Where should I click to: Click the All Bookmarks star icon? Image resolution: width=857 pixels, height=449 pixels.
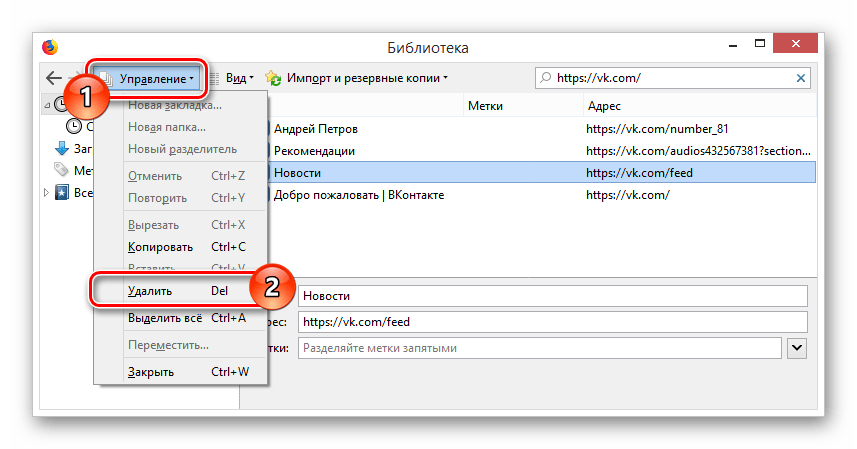[62, 192]
